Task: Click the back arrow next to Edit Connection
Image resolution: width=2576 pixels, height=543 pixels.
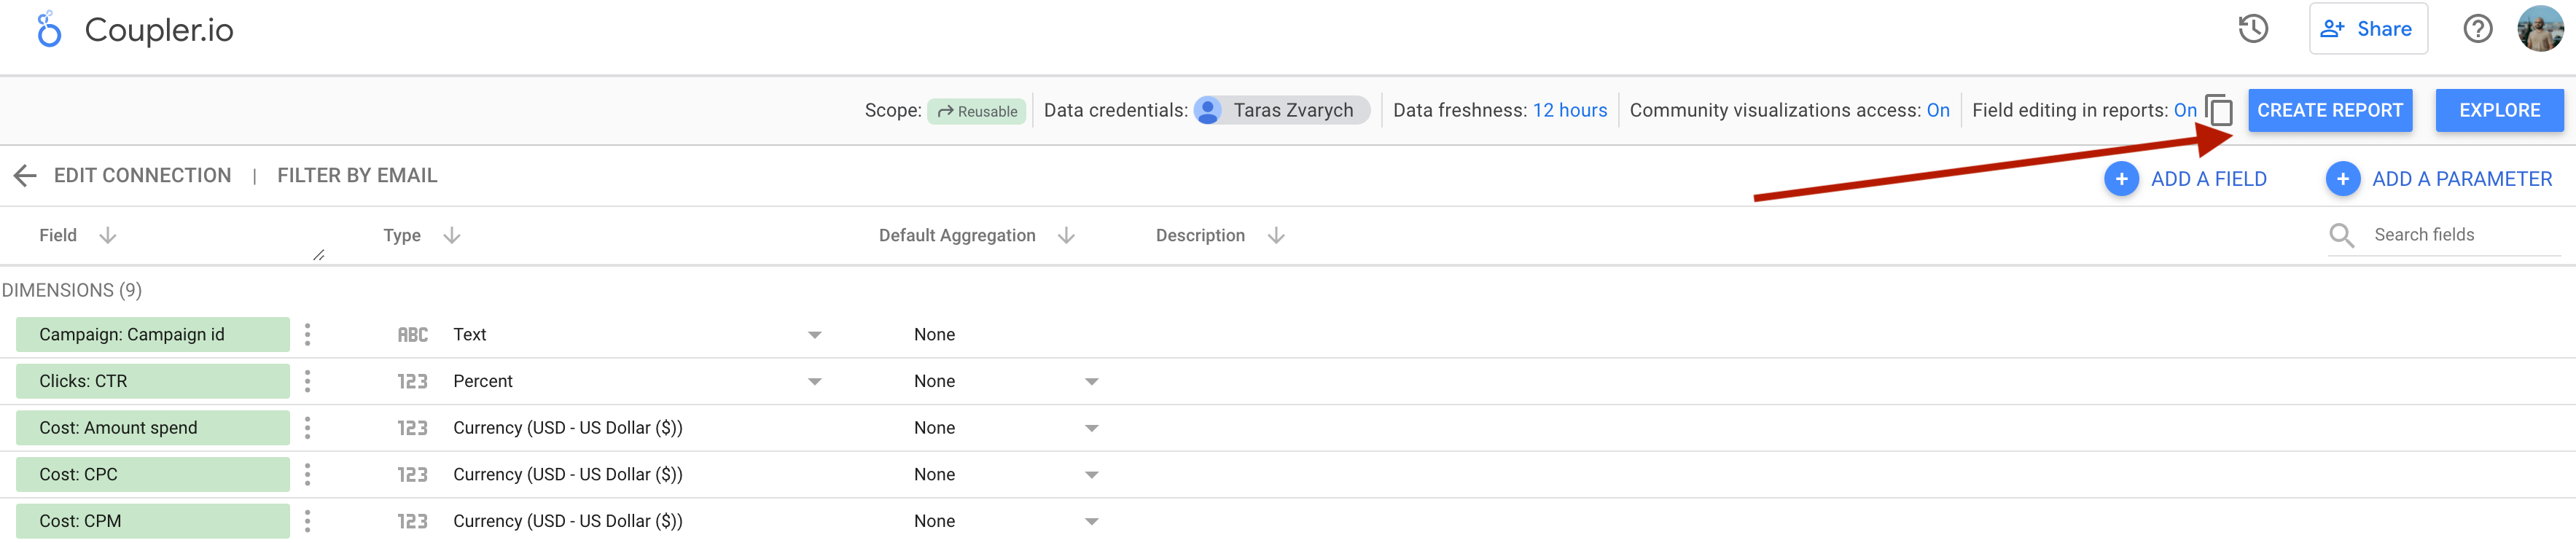Action: tap(25, 174)
